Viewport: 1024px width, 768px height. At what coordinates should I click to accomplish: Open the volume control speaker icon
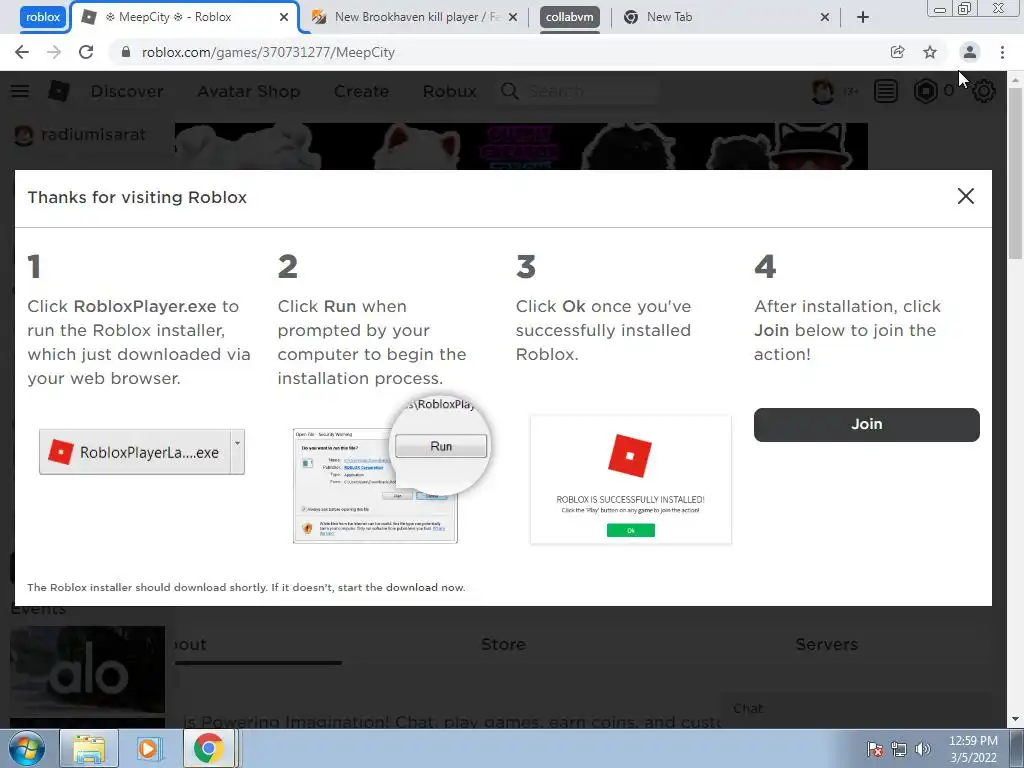point(923,749)
